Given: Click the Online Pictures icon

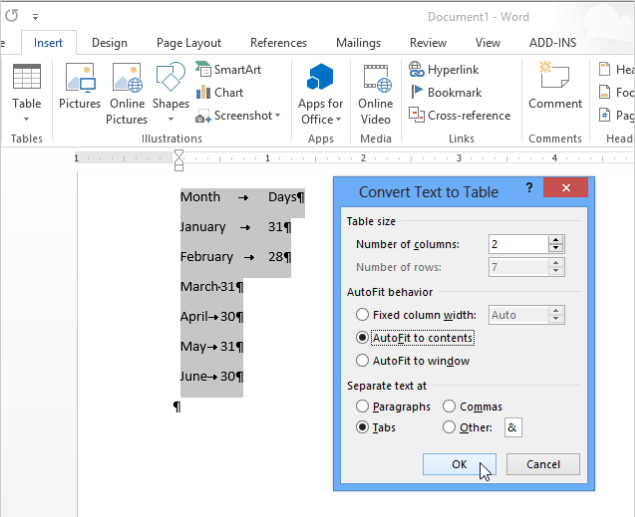Looking at the screenshot, I should pos(127,80).
